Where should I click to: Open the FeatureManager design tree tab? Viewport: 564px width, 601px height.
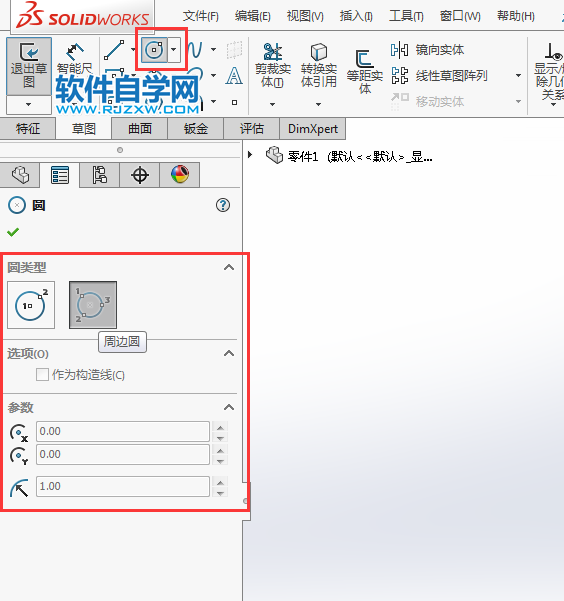pos(20,175)
